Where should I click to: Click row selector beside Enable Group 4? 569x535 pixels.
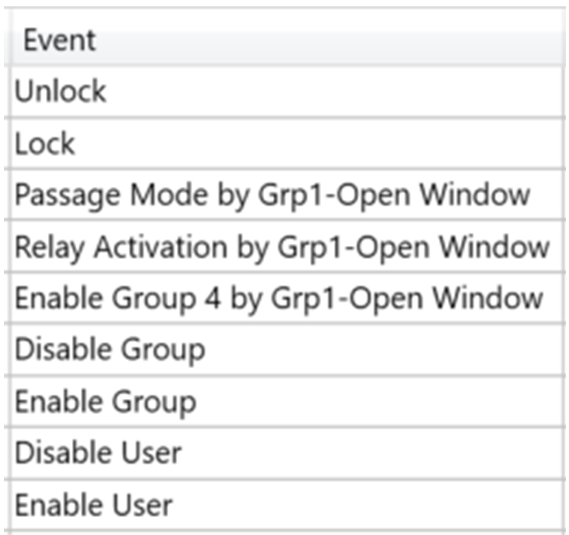point(8,298)
